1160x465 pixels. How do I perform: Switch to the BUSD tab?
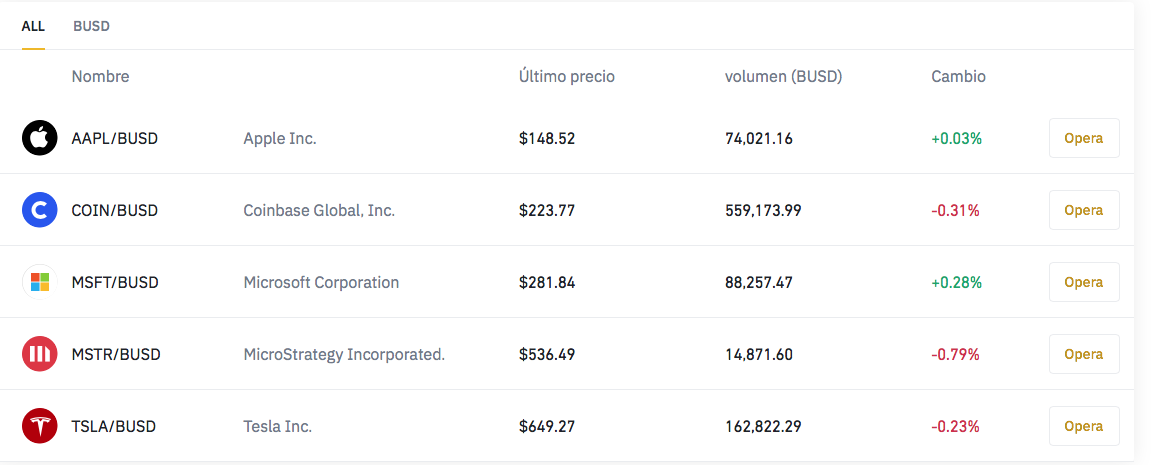coord(91,27)
